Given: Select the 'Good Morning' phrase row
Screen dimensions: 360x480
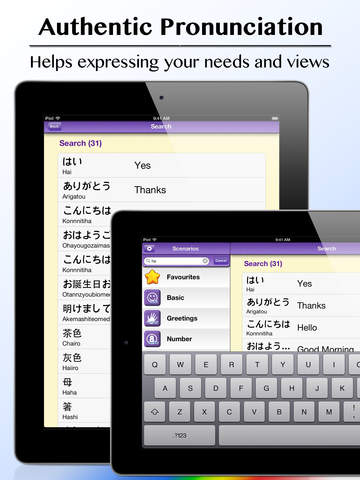Looking at the screenshot, I should tap(302, 345).
